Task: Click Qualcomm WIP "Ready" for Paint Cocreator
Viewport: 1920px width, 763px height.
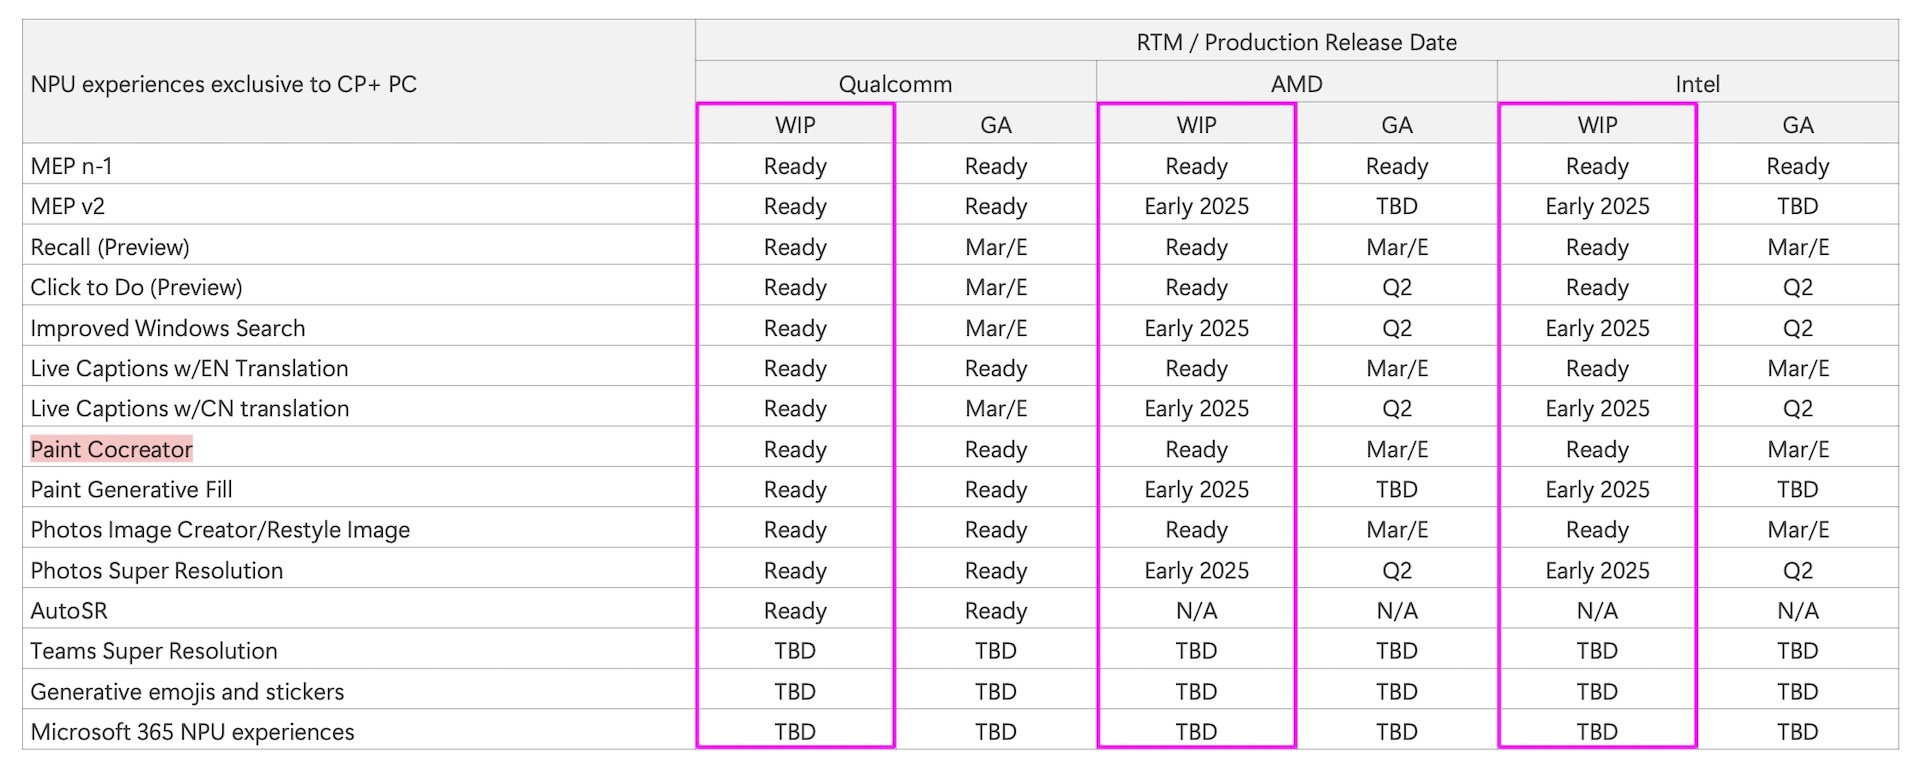Action: point(795,449)
